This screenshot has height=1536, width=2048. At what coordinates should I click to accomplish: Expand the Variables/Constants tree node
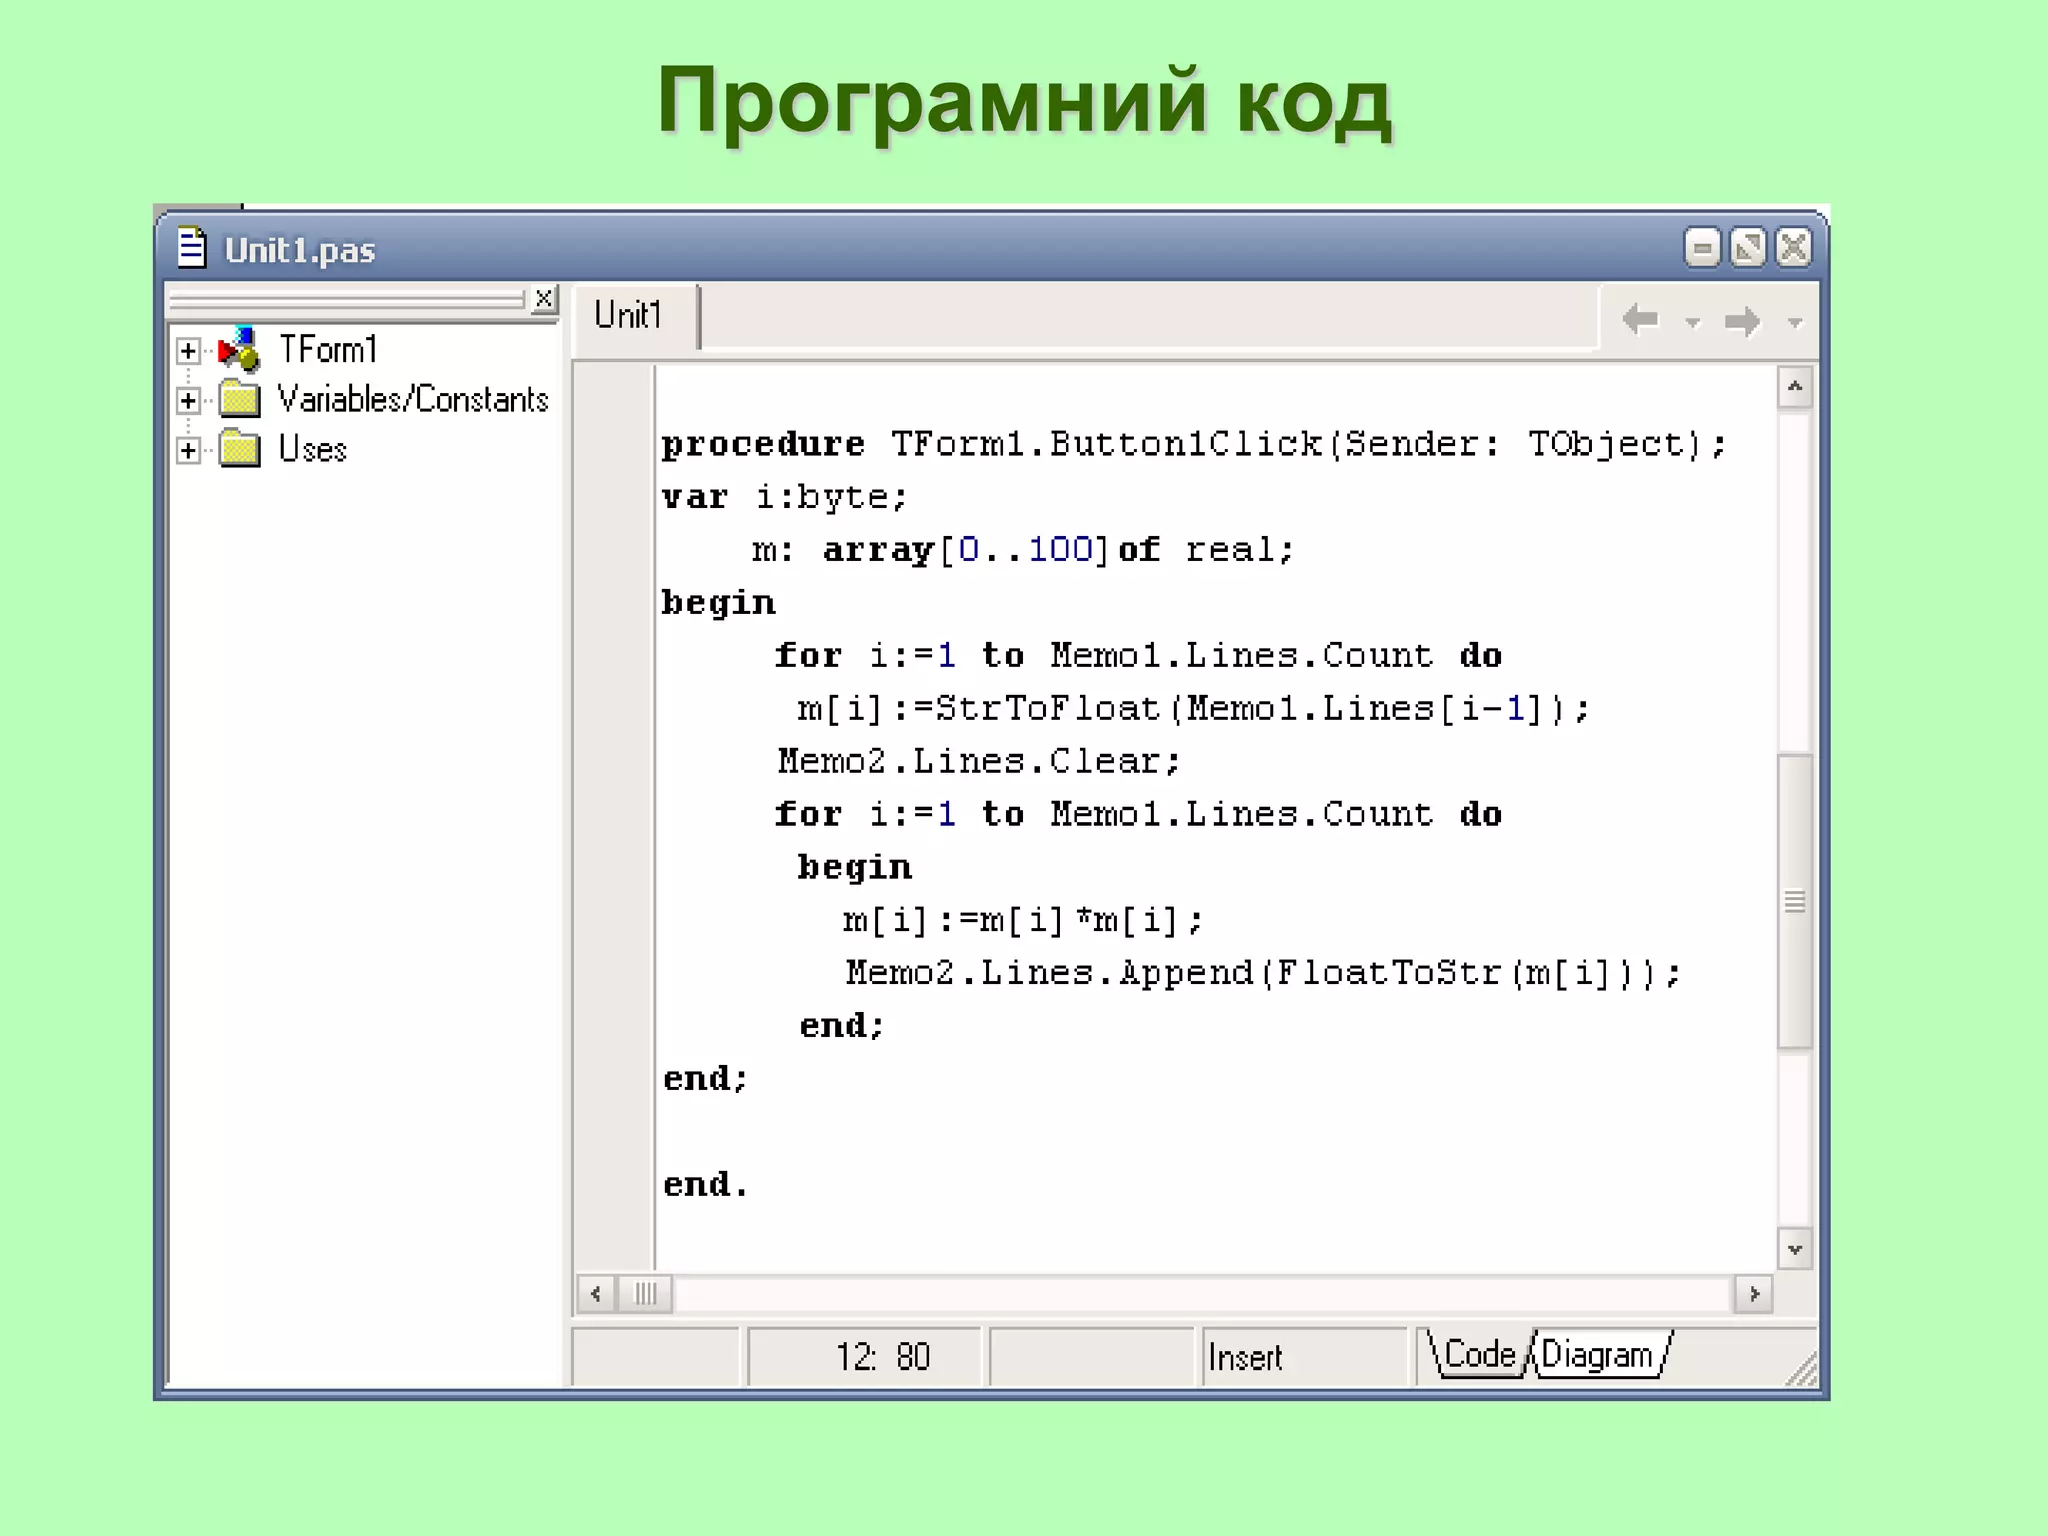pyautogui.click(x=187, y=401)
